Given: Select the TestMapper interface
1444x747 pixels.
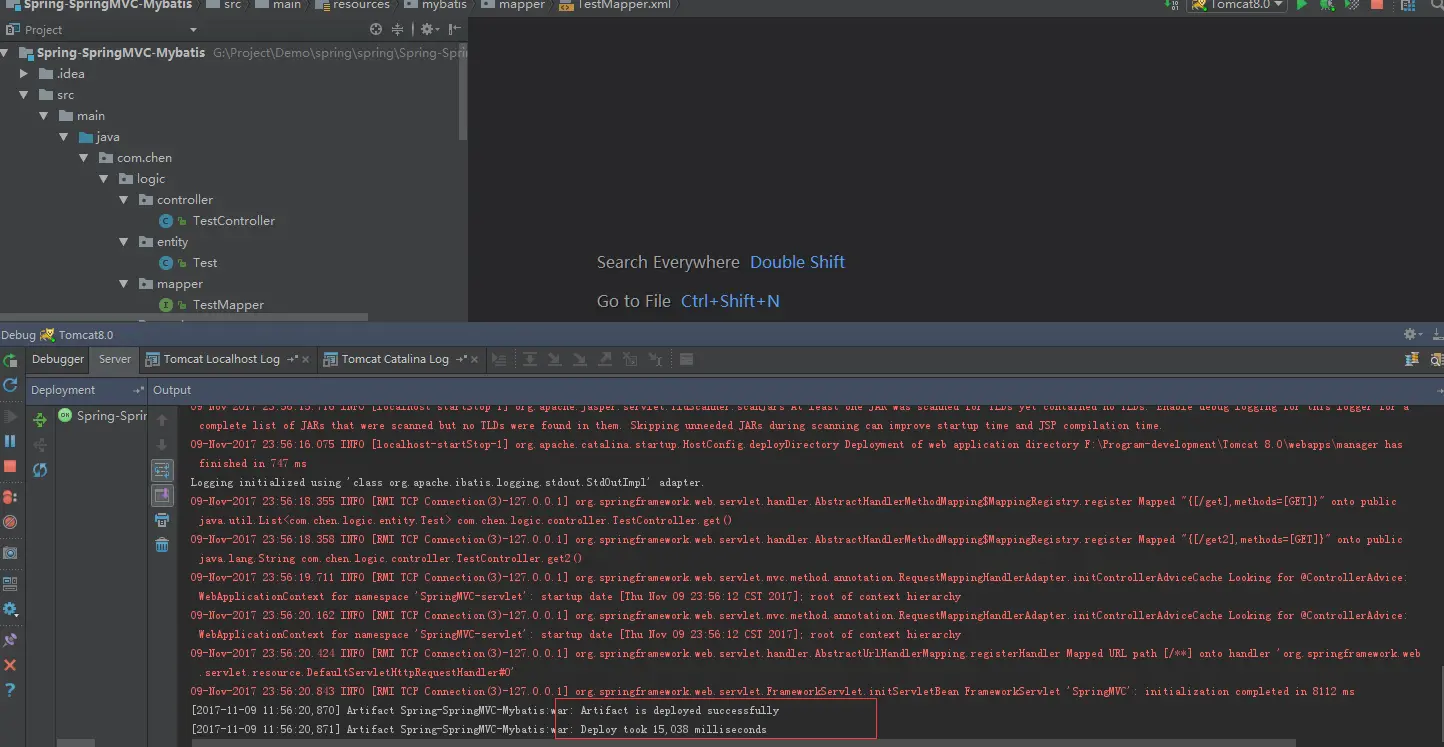Looking at the screenshot, I should [x=228, y=305].
